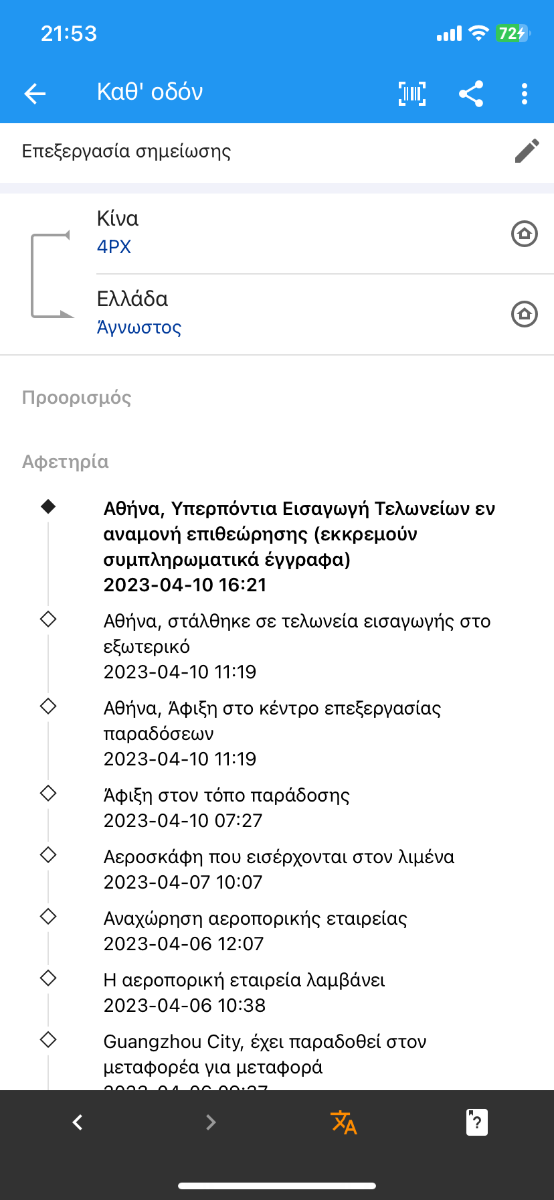Viewport: 554px width, 1200px height.
Task: Go to next item with right chevron
Action: [210, 1122]
